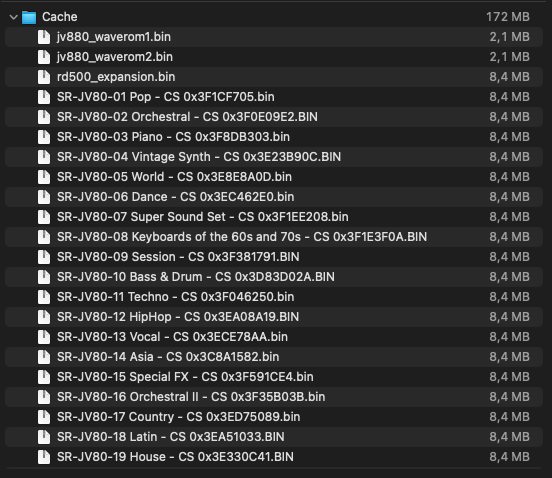Select SR-JV80-16 Orchestral II file name

pyautogui.click(x=191, y=397)
